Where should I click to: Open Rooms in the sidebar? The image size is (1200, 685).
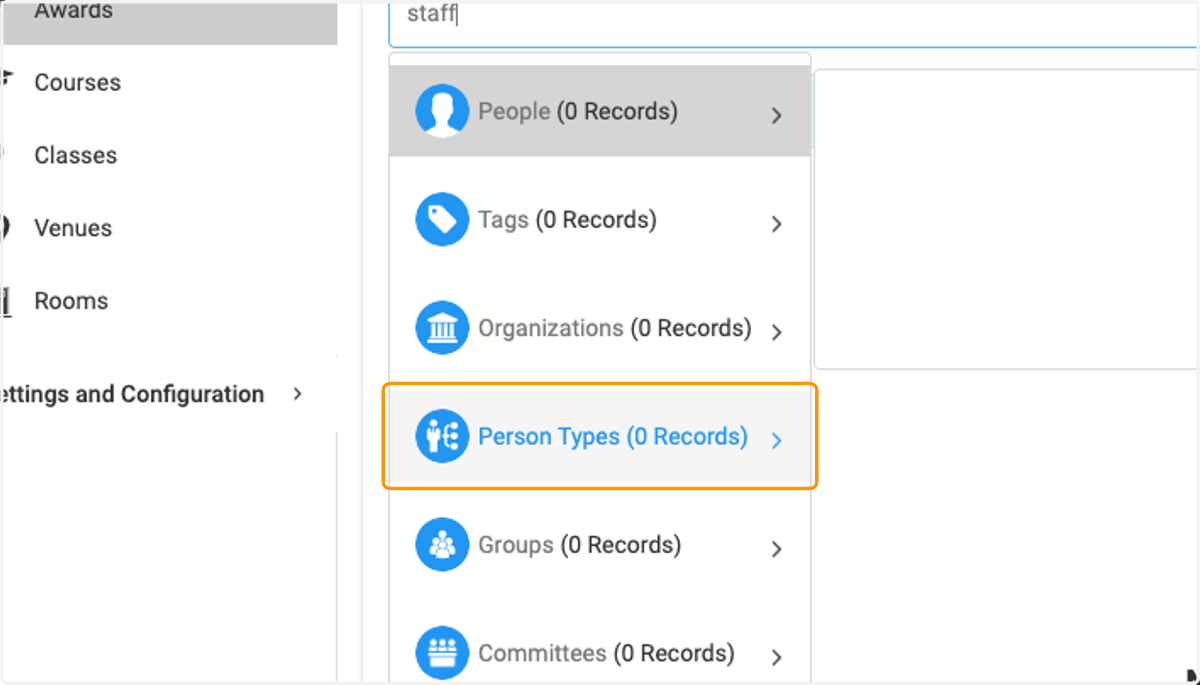click(x=71, y=301)
